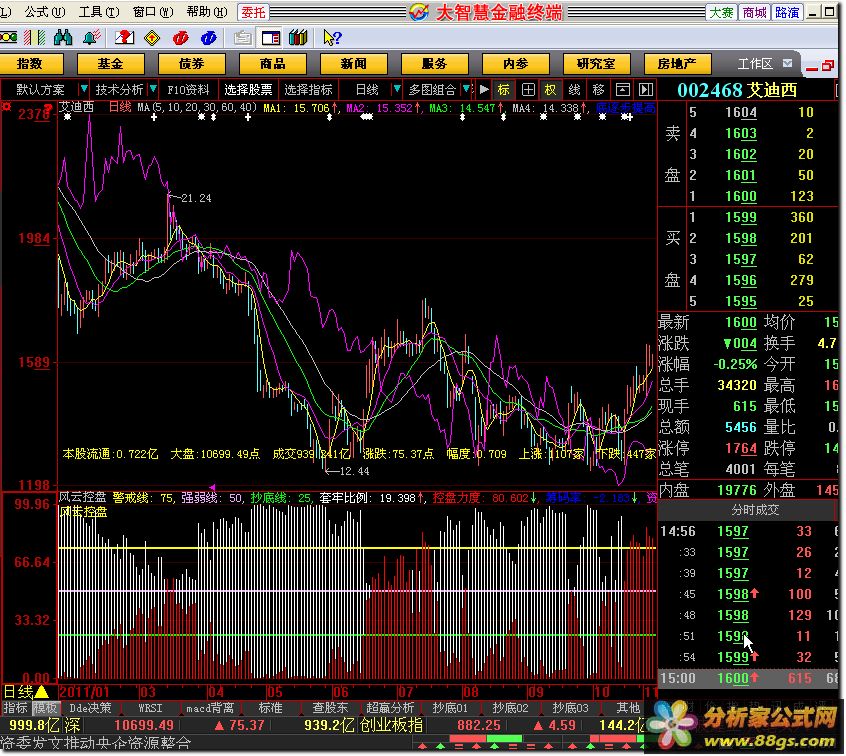Click the F10资料 button

coord(188,90)
